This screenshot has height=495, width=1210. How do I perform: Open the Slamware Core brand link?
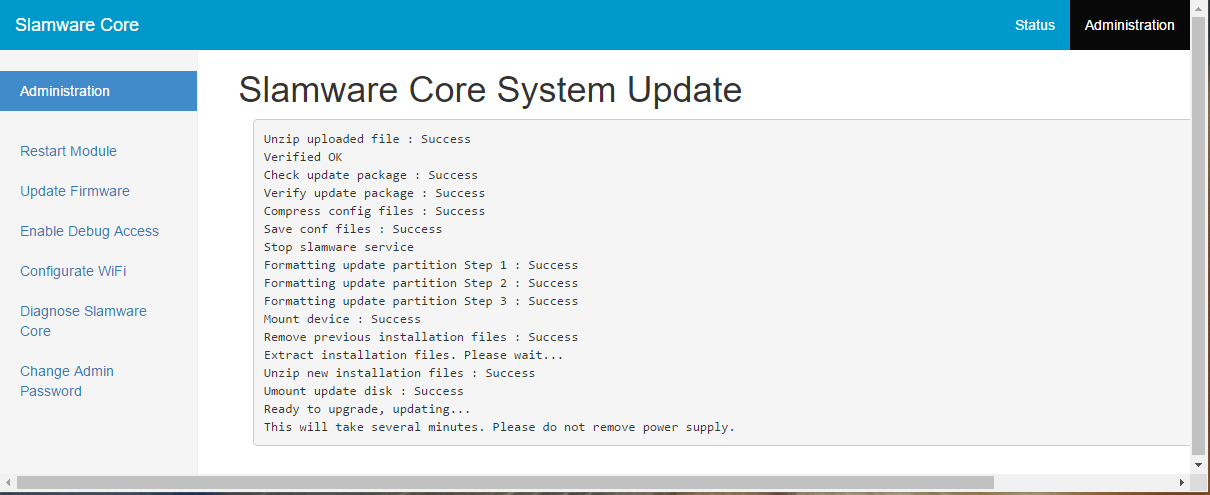[77, 25]
